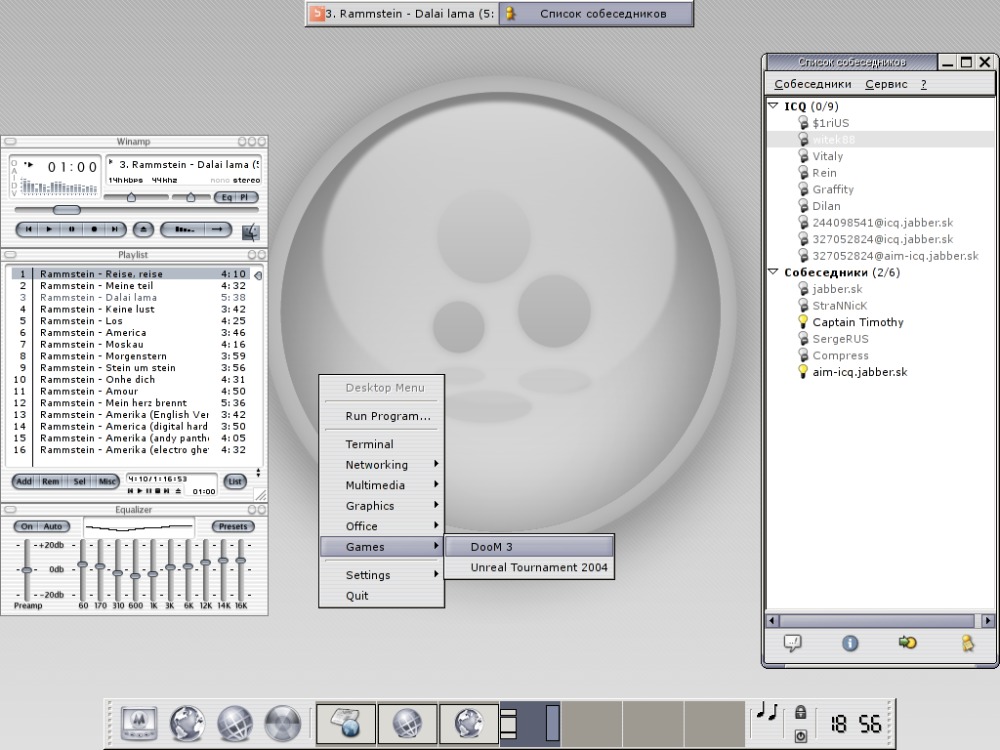Click Winamp eject open-file button
Image resolution: width=1000 pixels, height=750 pixels.
(x=143, y=229)
